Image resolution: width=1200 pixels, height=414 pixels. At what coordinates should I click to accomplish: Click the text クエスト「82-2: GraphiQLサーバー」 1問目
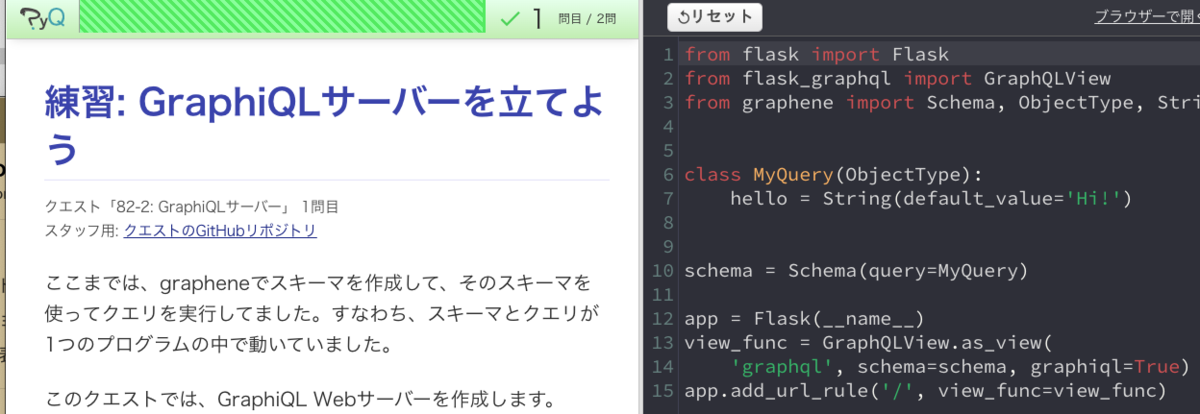click(192, 207)
